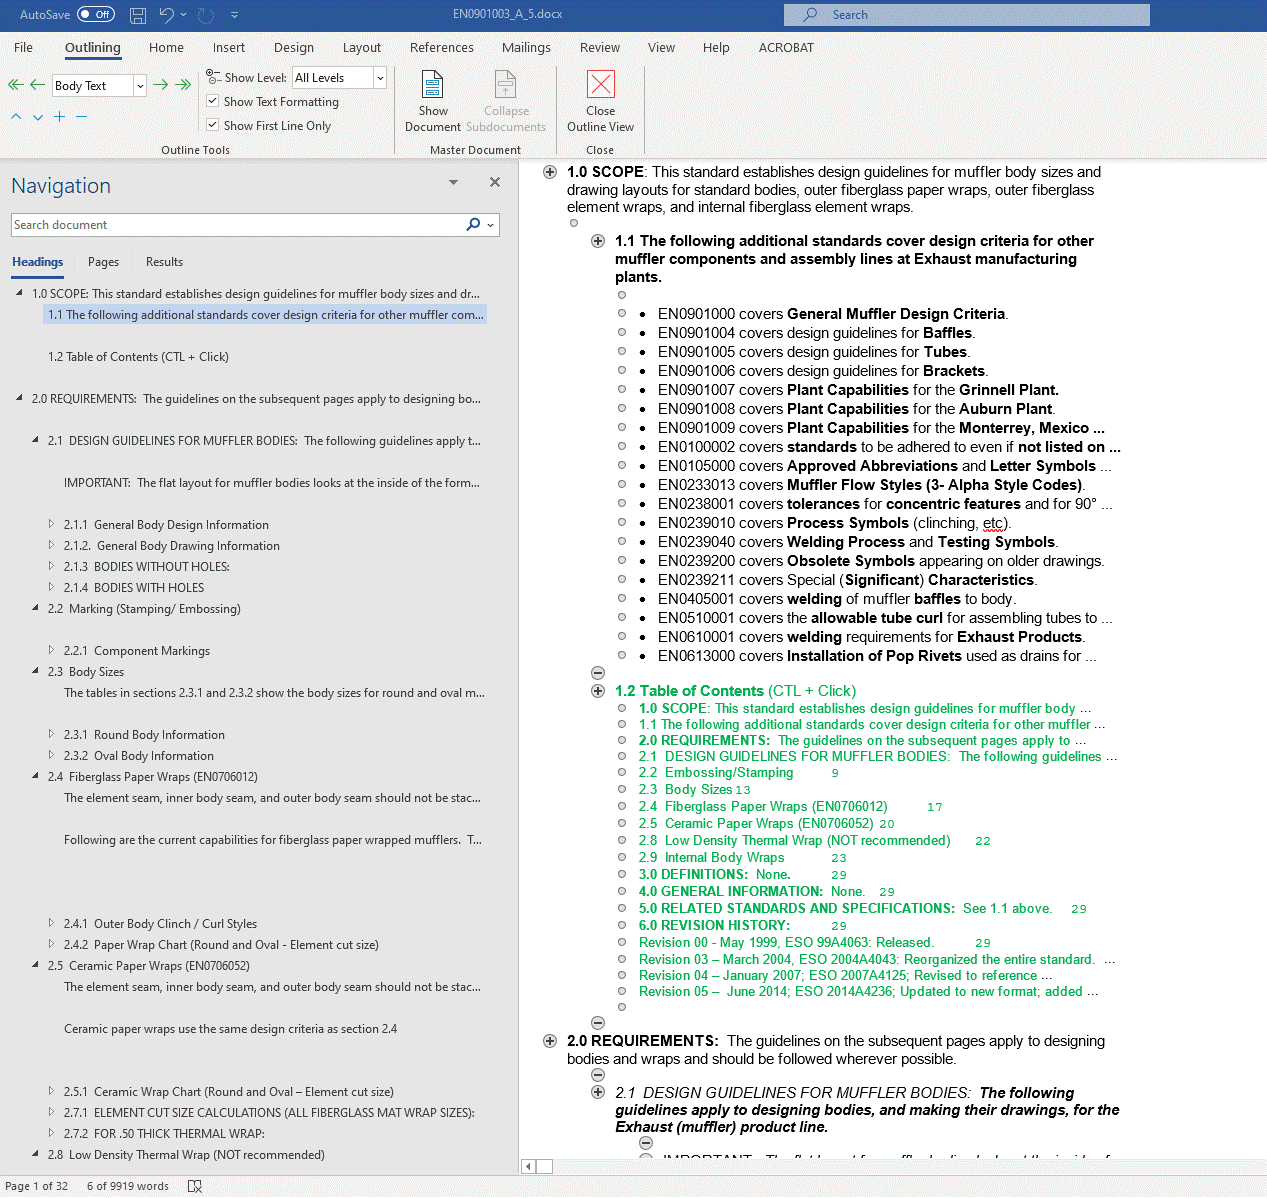The height and width of the screenshot is (1198, 1267).
Task: Switch to Results tab in Navigation
Action: pos(164,262)
